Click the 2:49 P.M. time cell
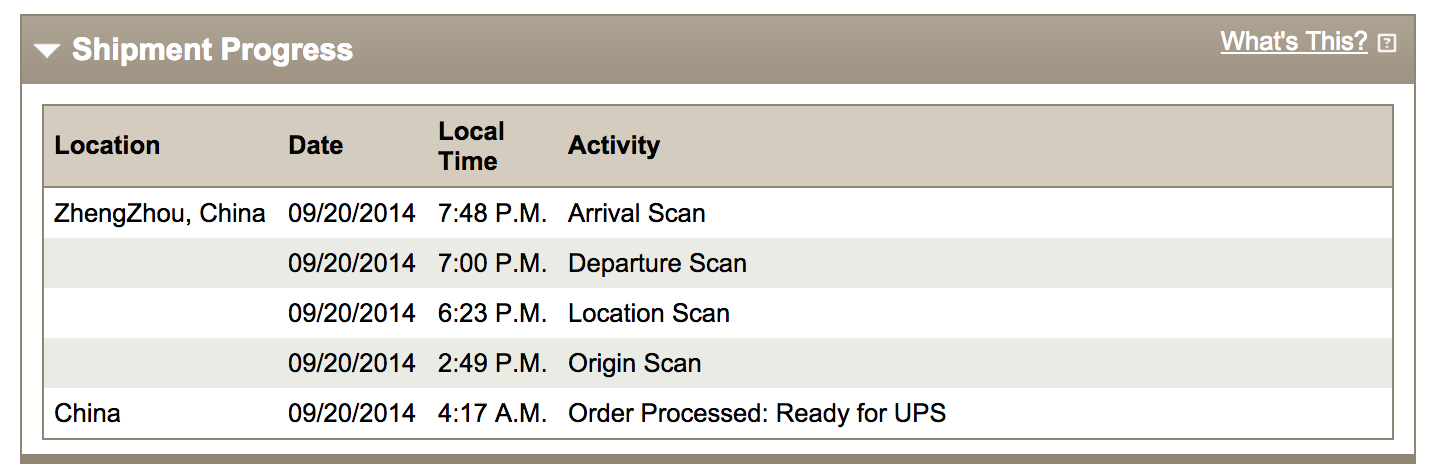The height and width of the screenshot is (476, 1430). coord(492,363)
